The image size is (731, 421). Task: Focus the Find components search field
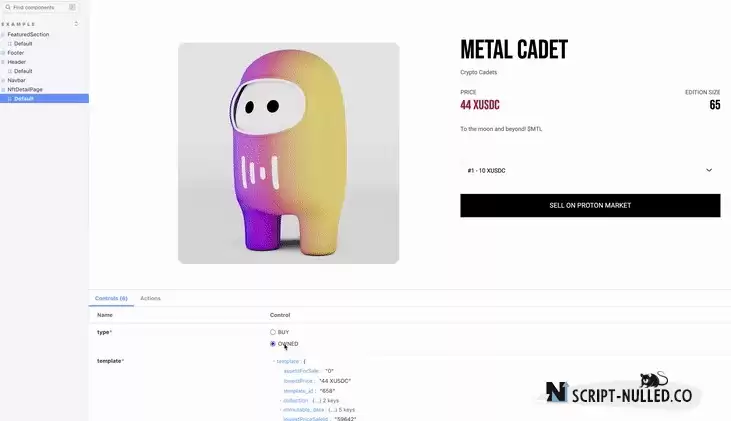(x=40, y=7)
